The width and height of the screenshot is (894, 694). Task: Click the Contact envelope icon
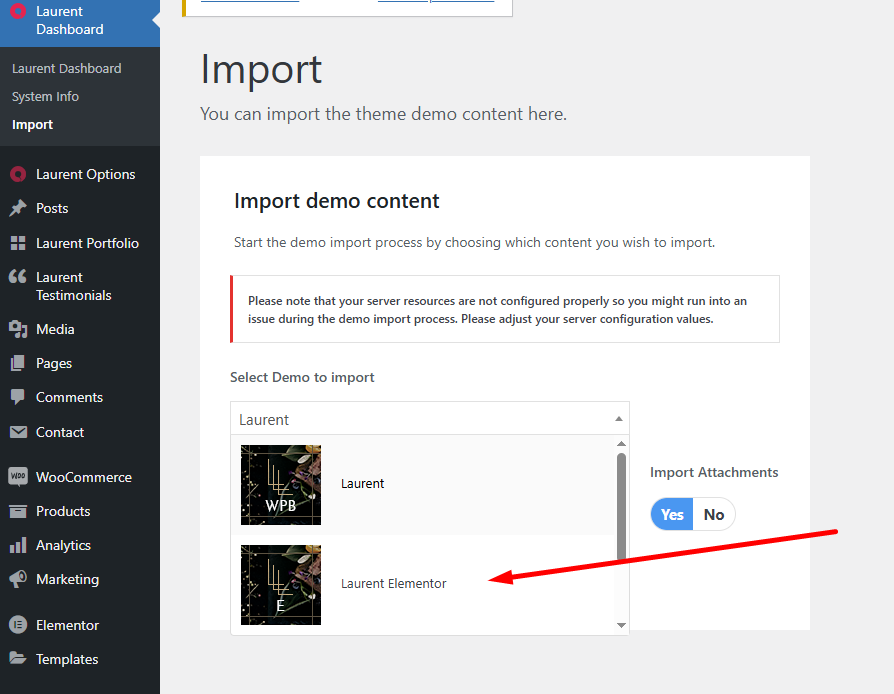18,432
